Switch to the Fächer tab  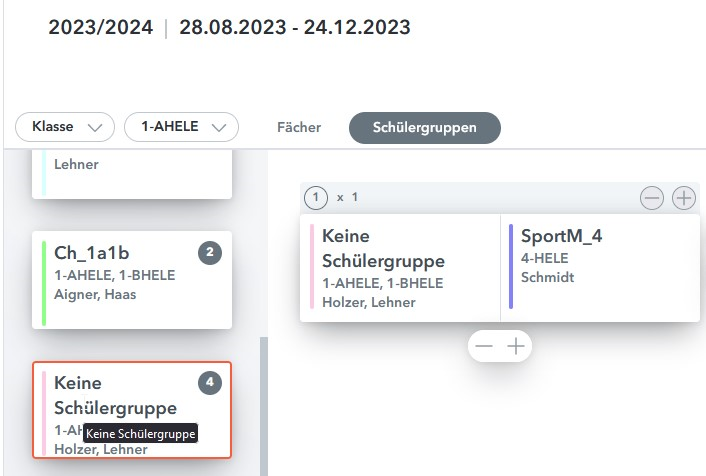299,127
